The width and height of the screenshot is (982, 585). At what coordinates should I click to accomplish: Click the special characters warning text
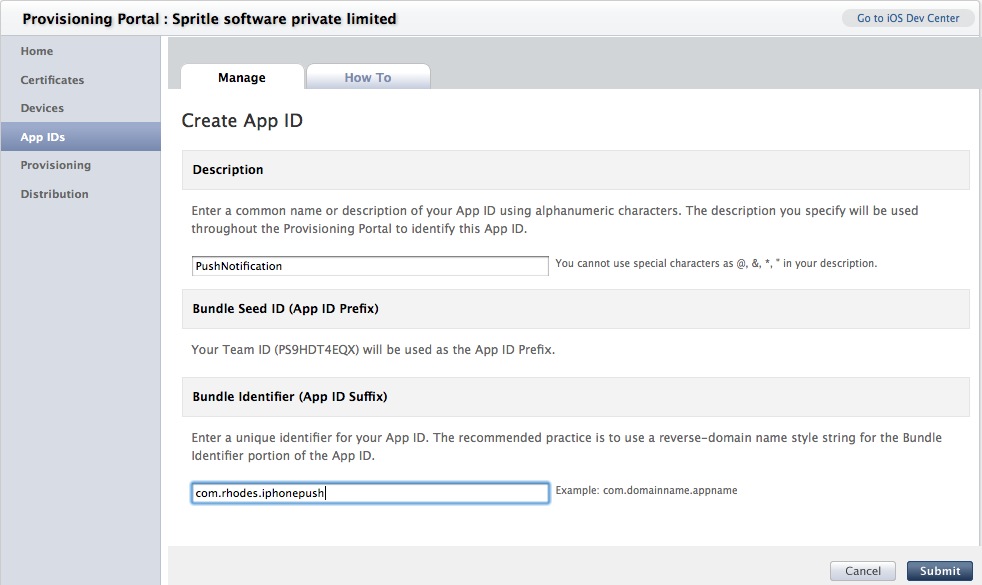716,264
